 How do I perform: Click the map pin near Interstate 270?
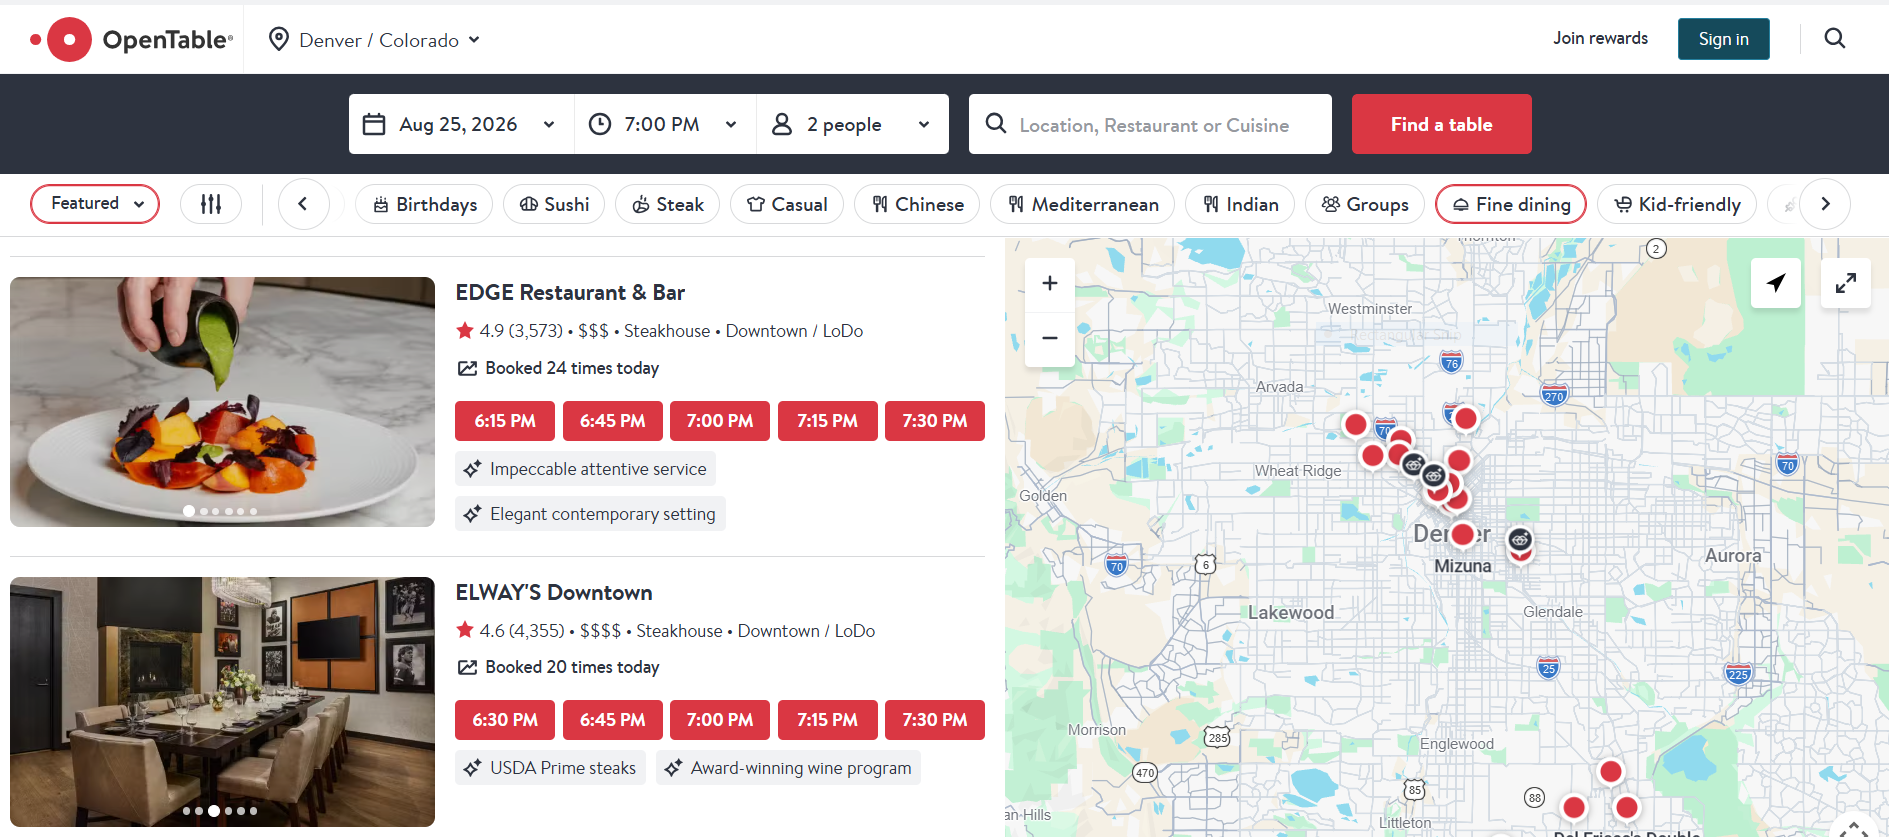1466,419
